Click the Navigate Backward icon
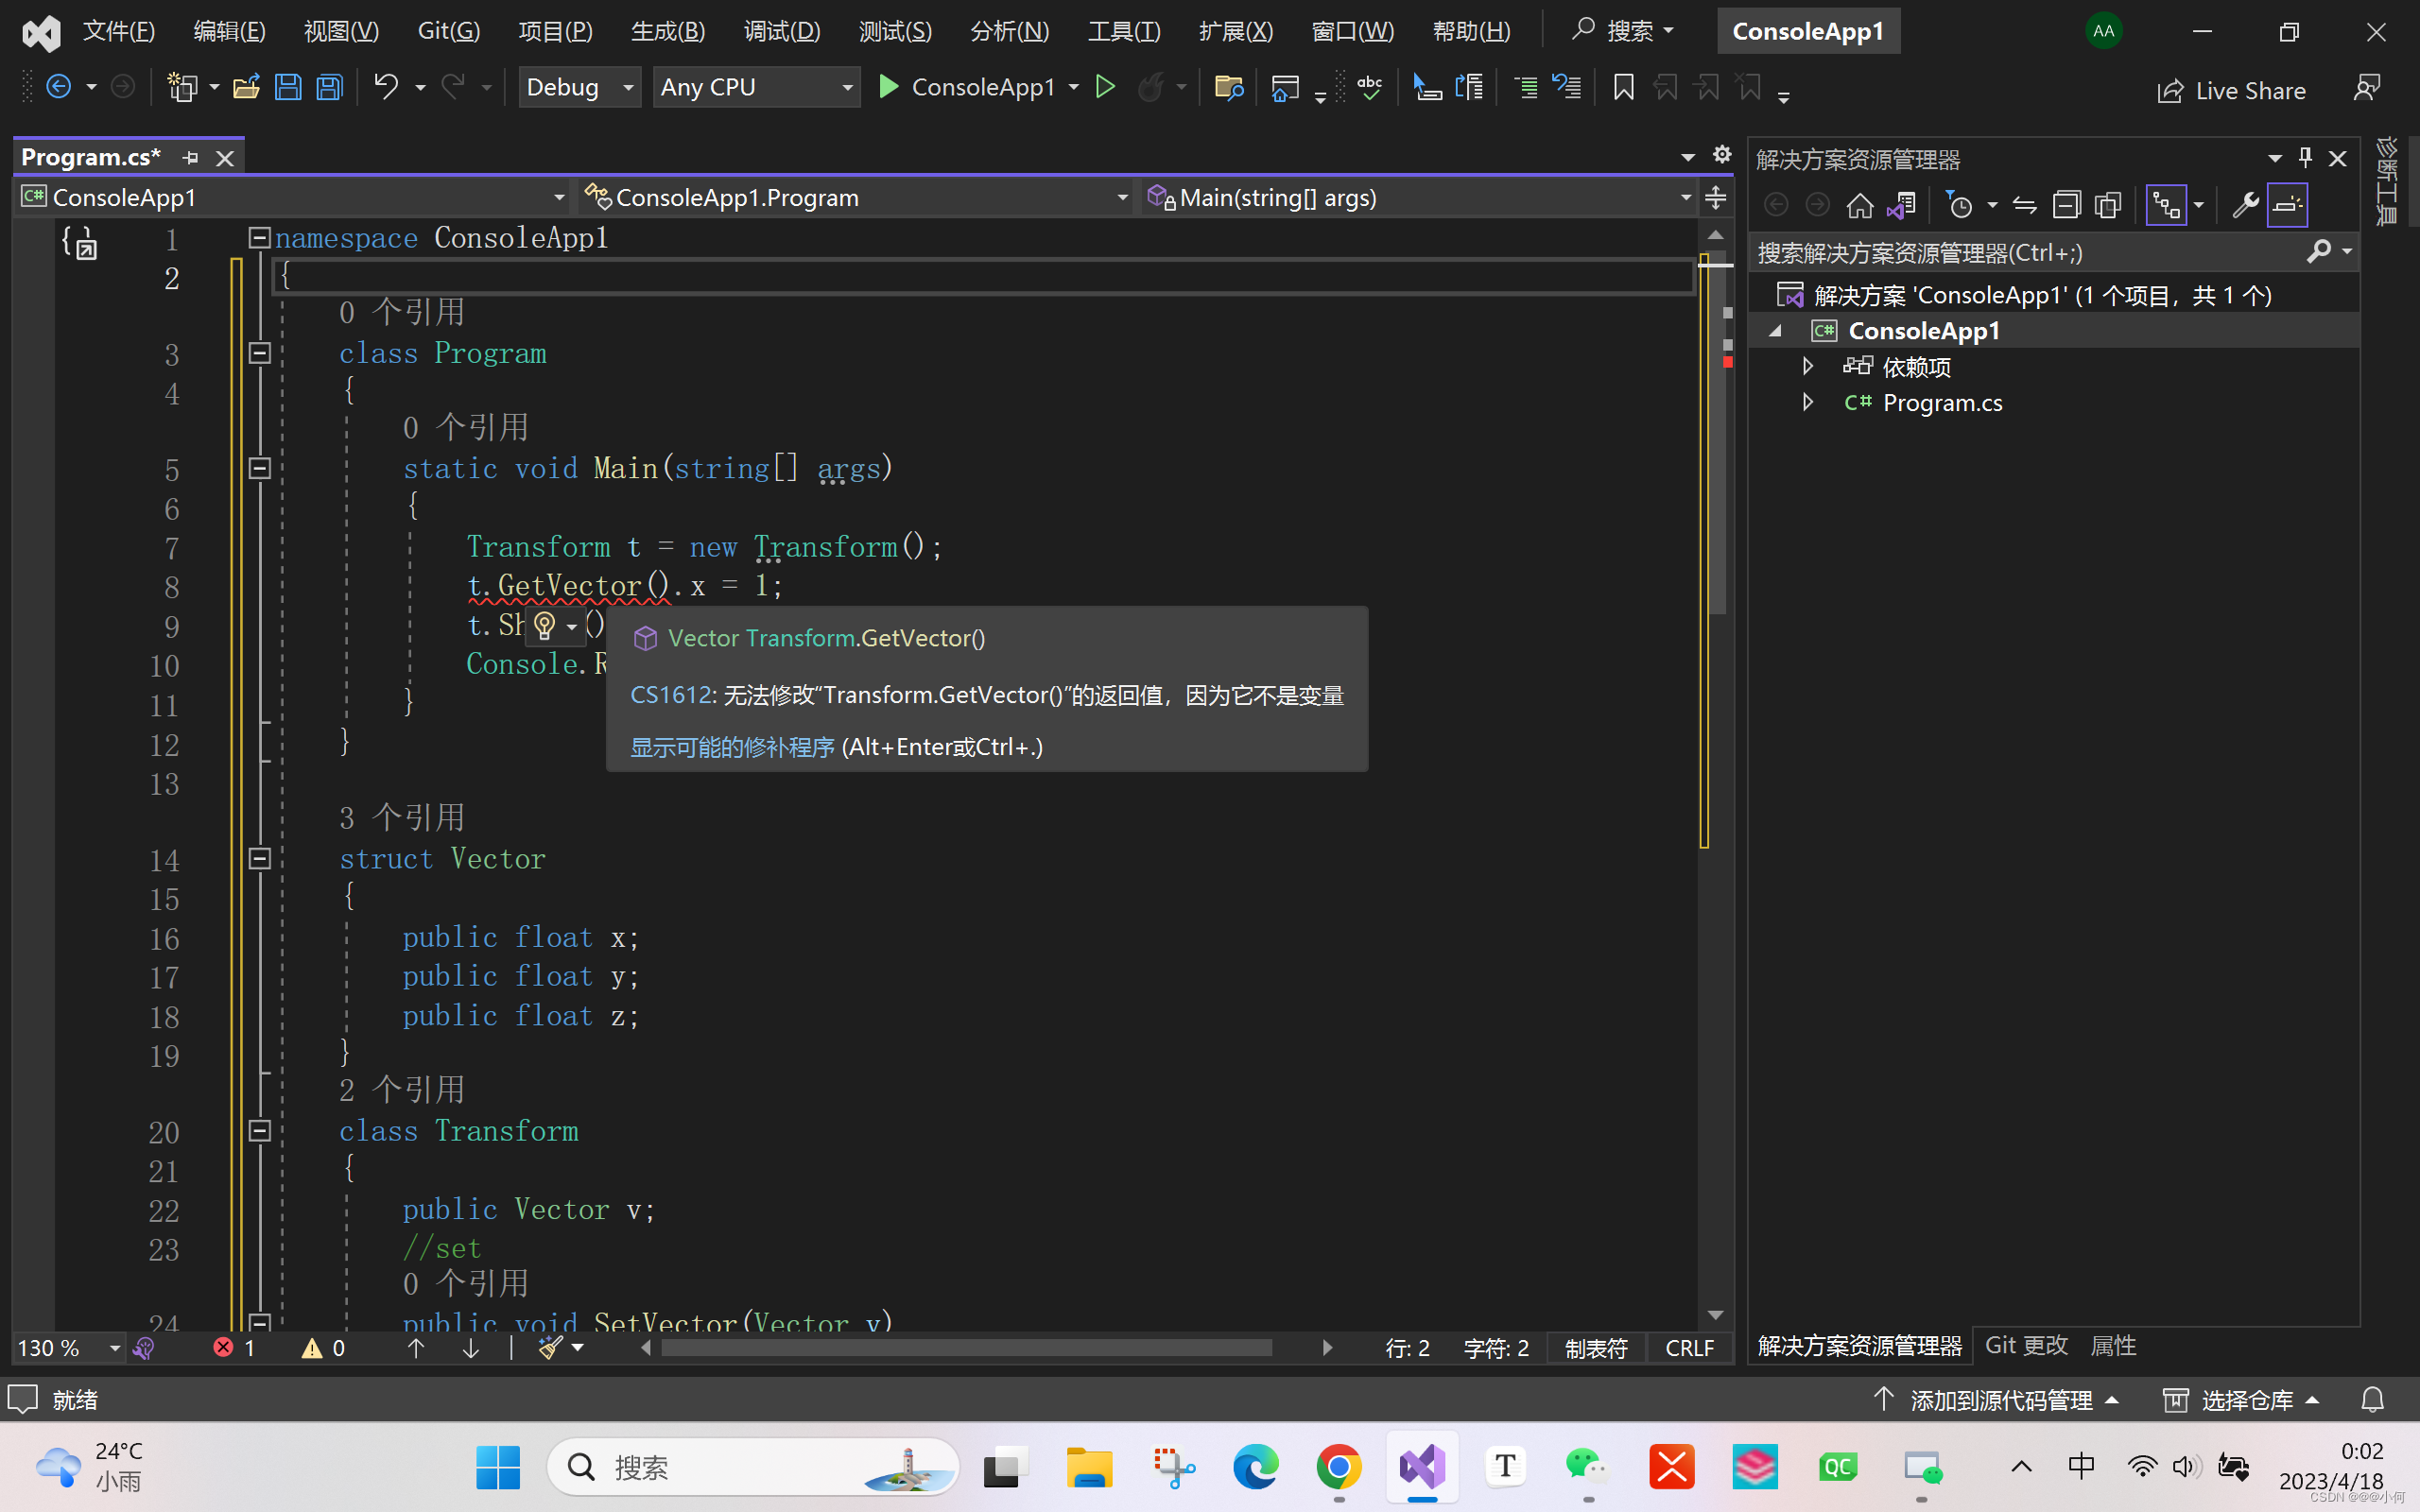 click(59, 88)
